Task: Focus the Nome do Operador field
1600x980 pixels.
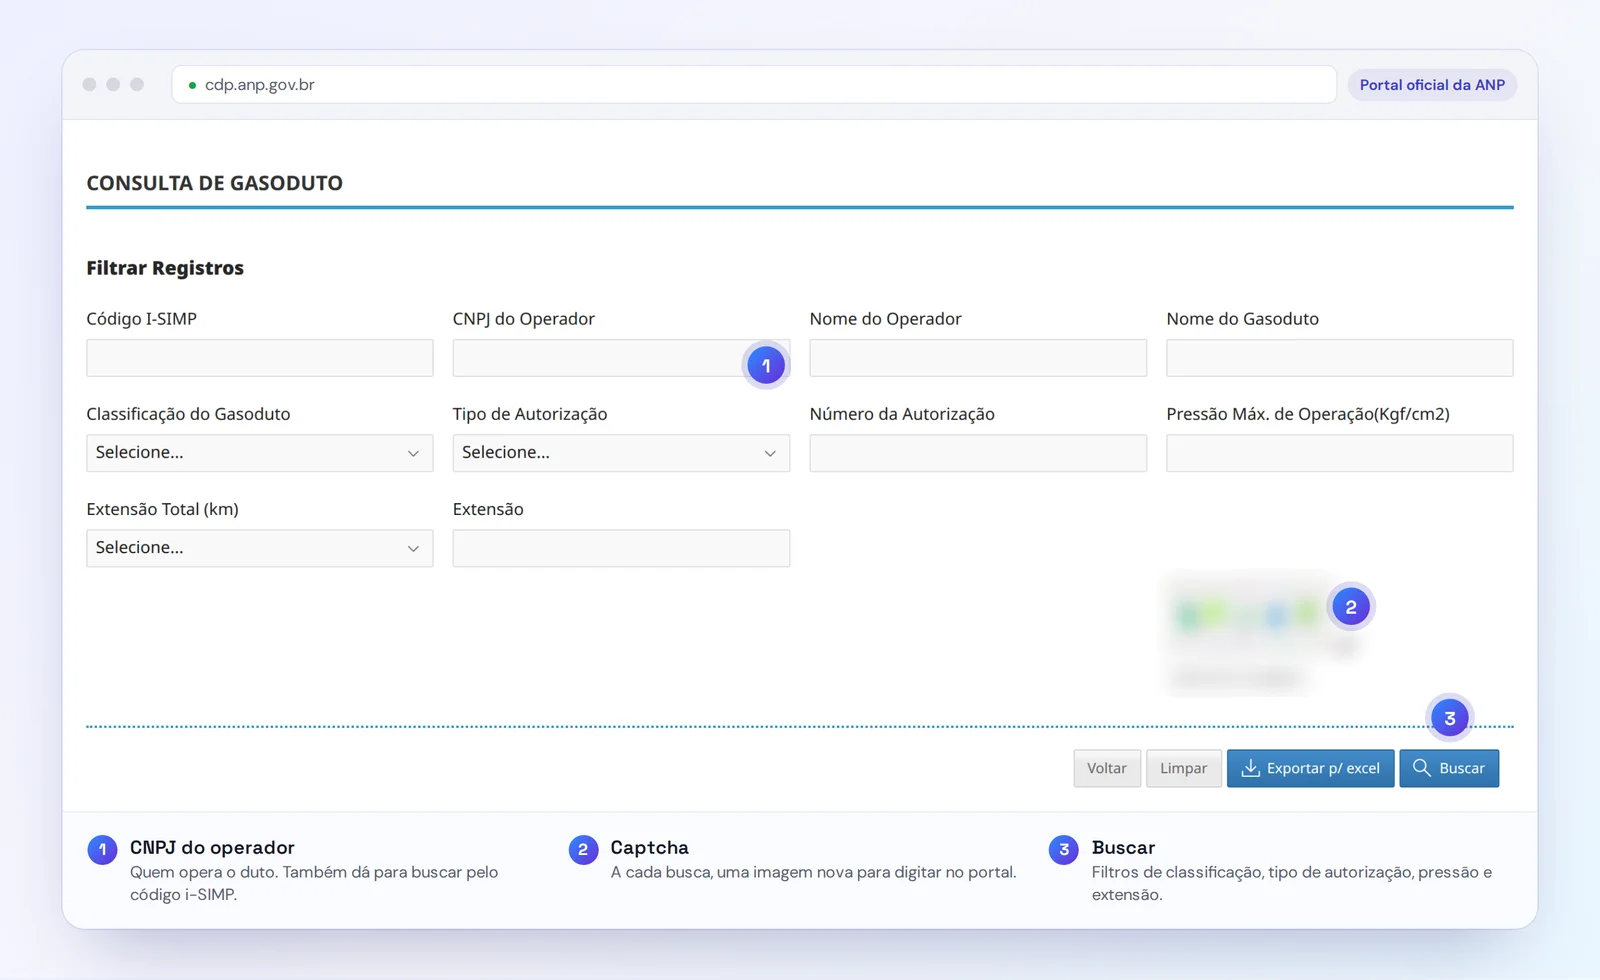Action: [x=978, y=358]
